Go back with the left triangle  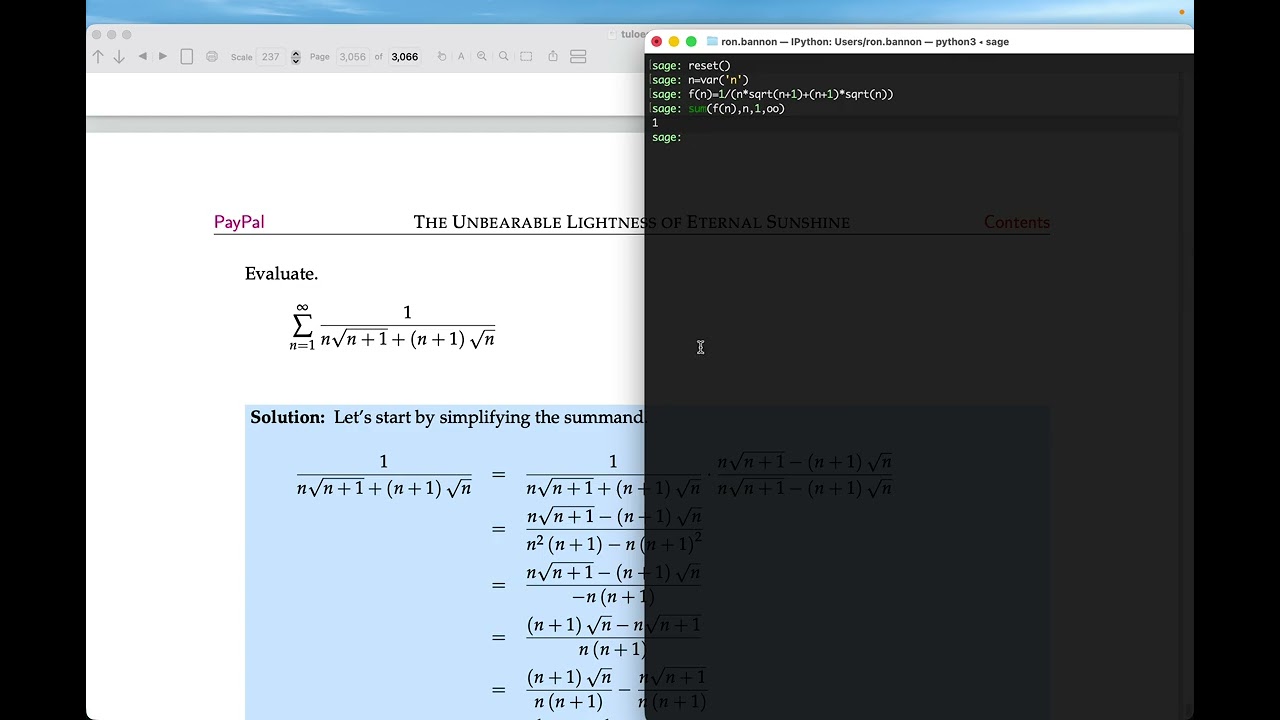coord(142,57)
